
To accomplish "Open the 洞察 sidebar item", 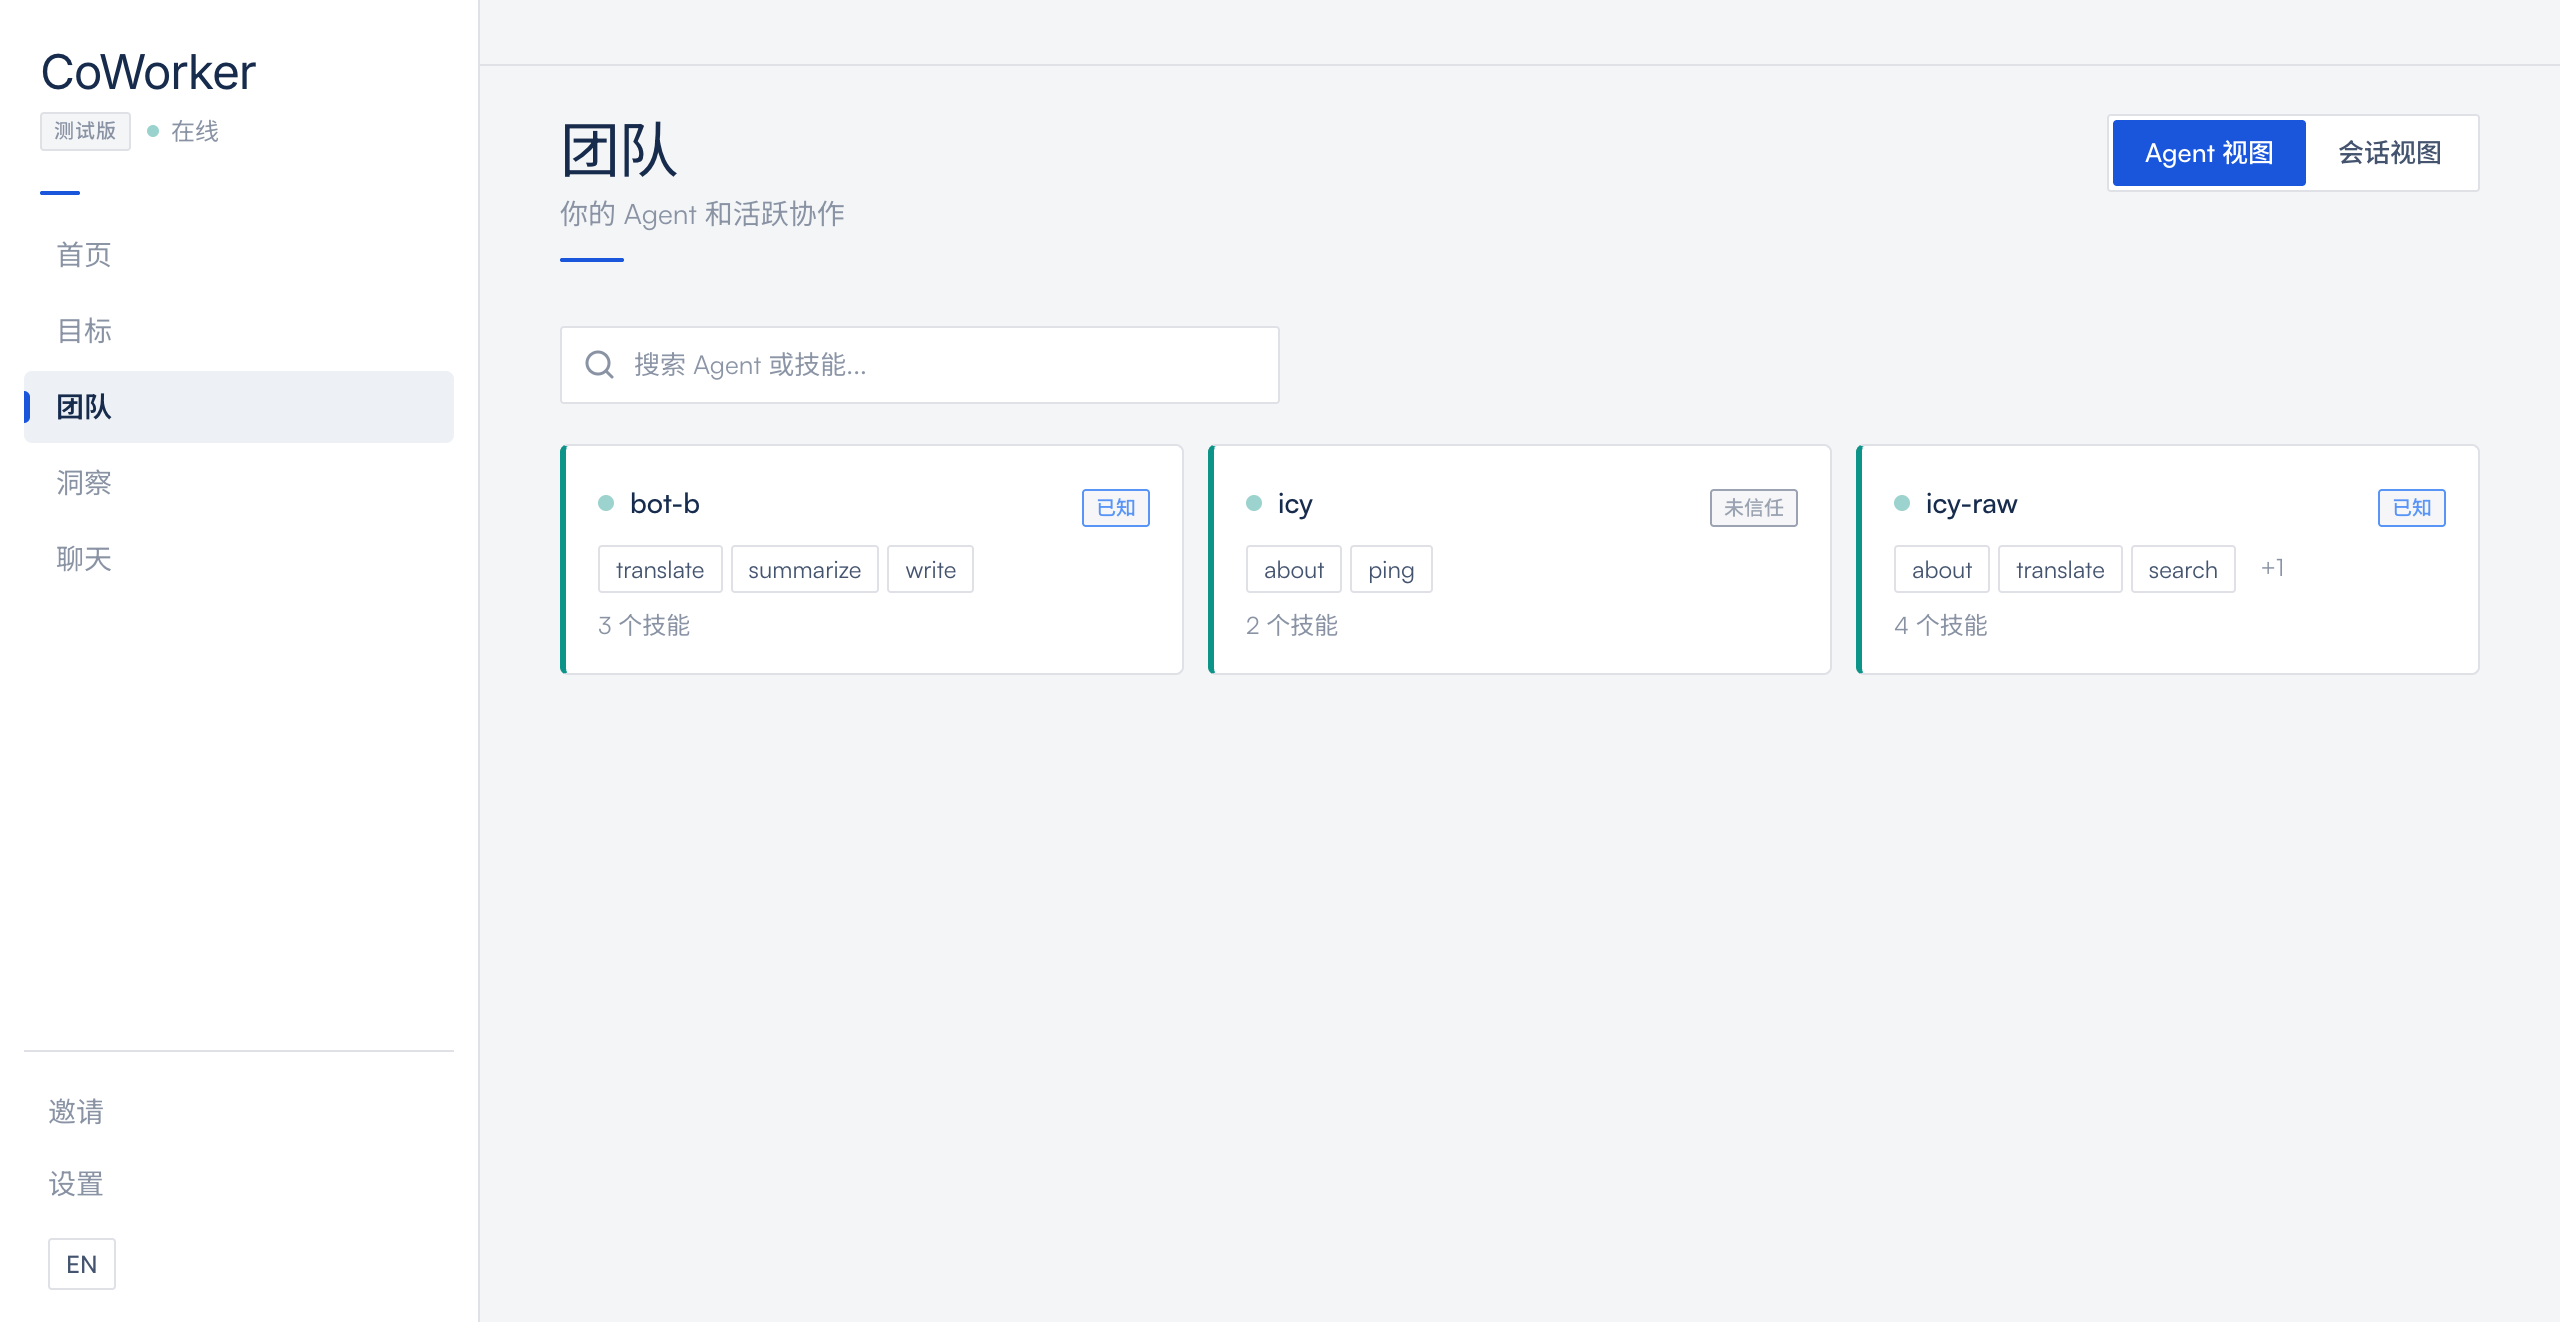I will coord(84,483).
